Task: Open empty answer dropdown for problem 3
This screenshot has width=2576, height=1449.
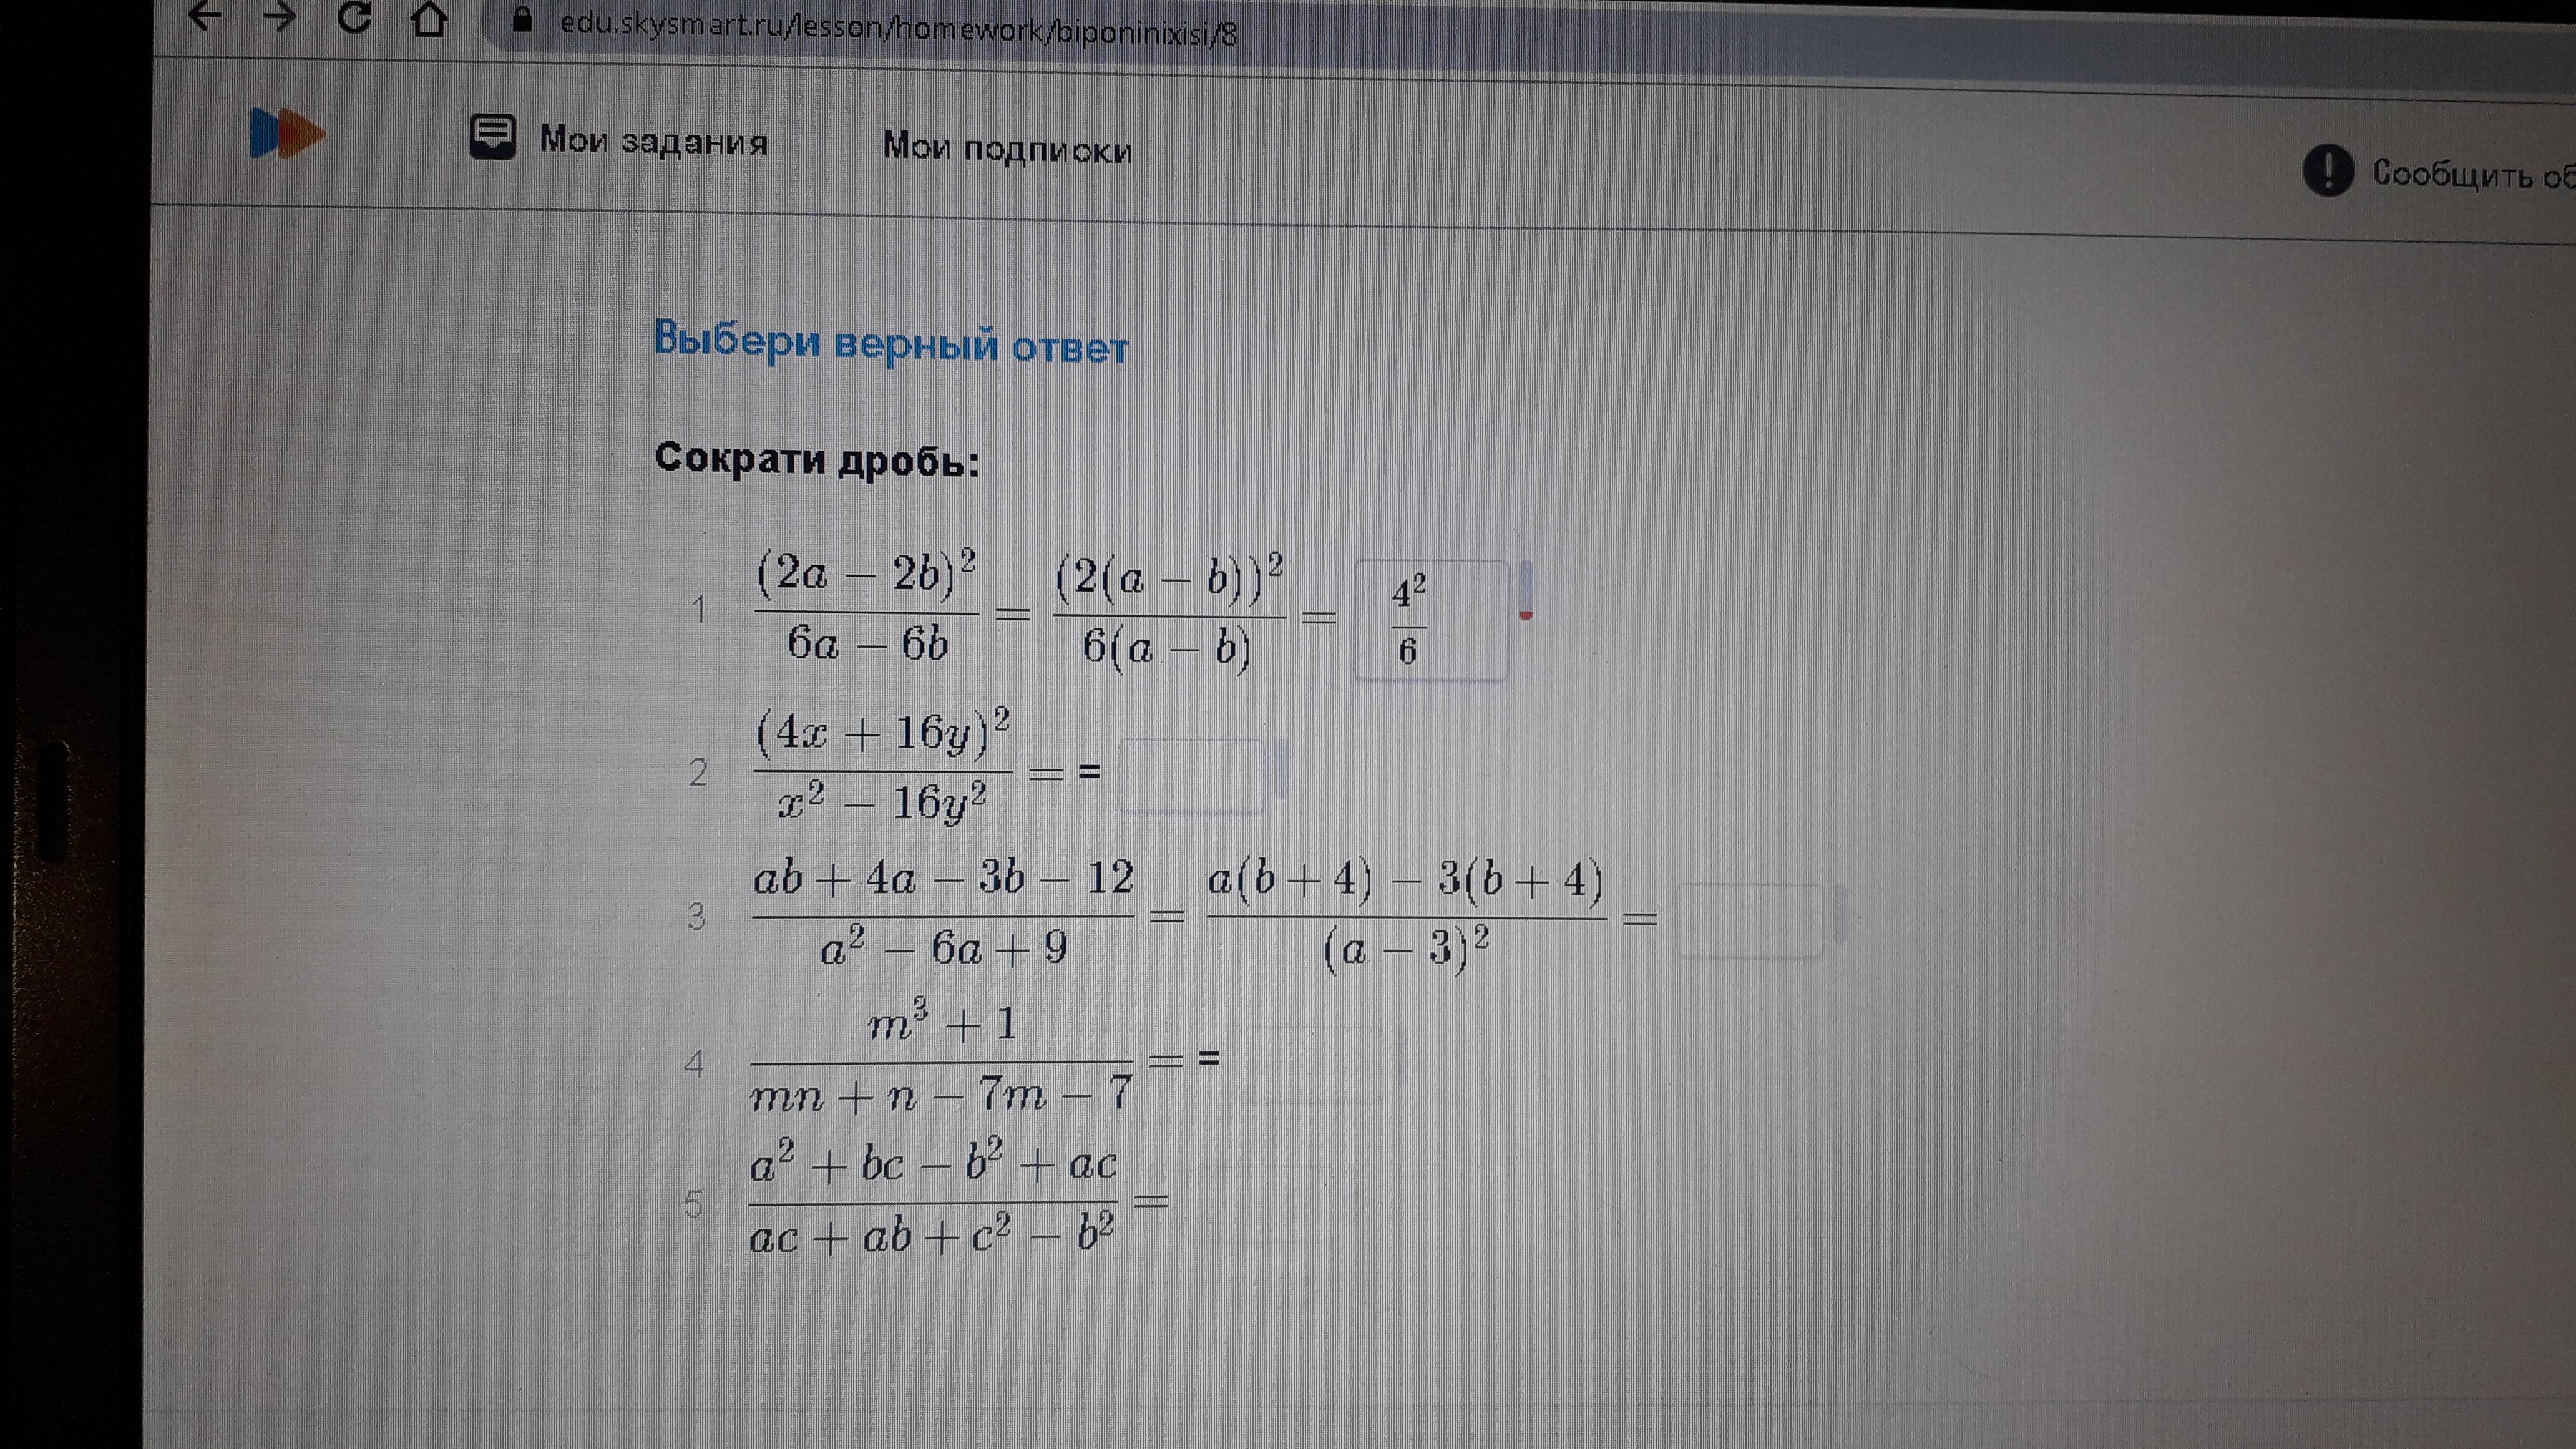Action: 1749,921
